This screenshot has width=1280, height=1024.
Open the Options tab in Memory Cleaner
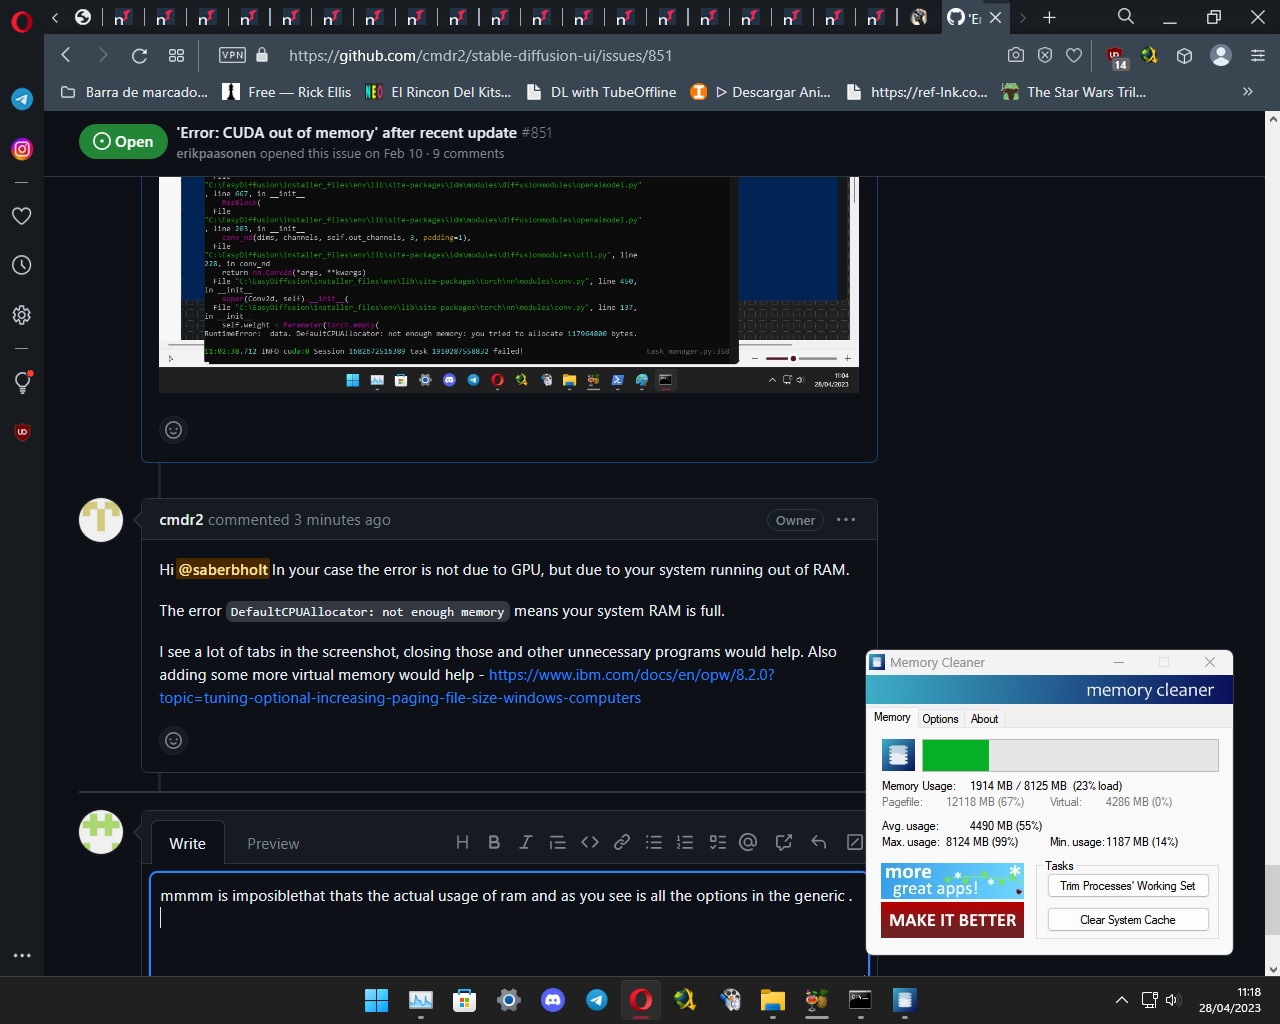939,718
